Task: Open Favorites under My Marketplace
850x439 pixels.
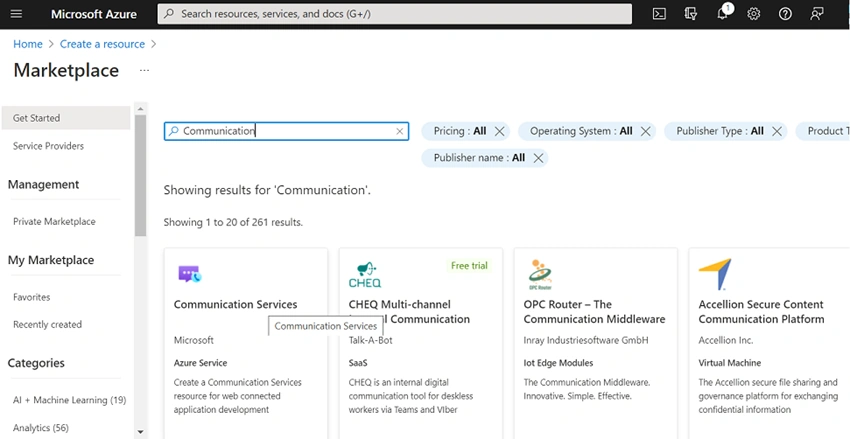Action: [31, 297]
